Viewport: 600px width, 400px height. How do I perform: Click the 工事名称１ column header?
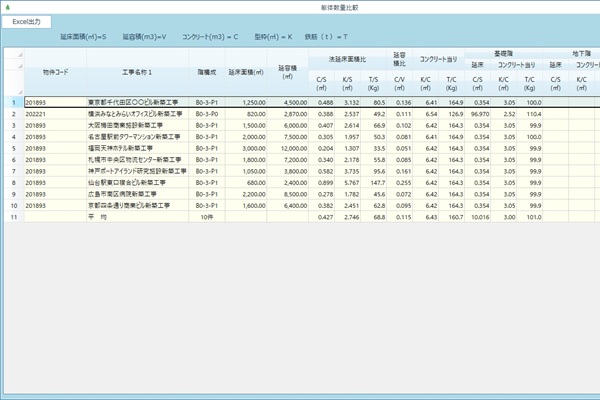coord(138,72)
